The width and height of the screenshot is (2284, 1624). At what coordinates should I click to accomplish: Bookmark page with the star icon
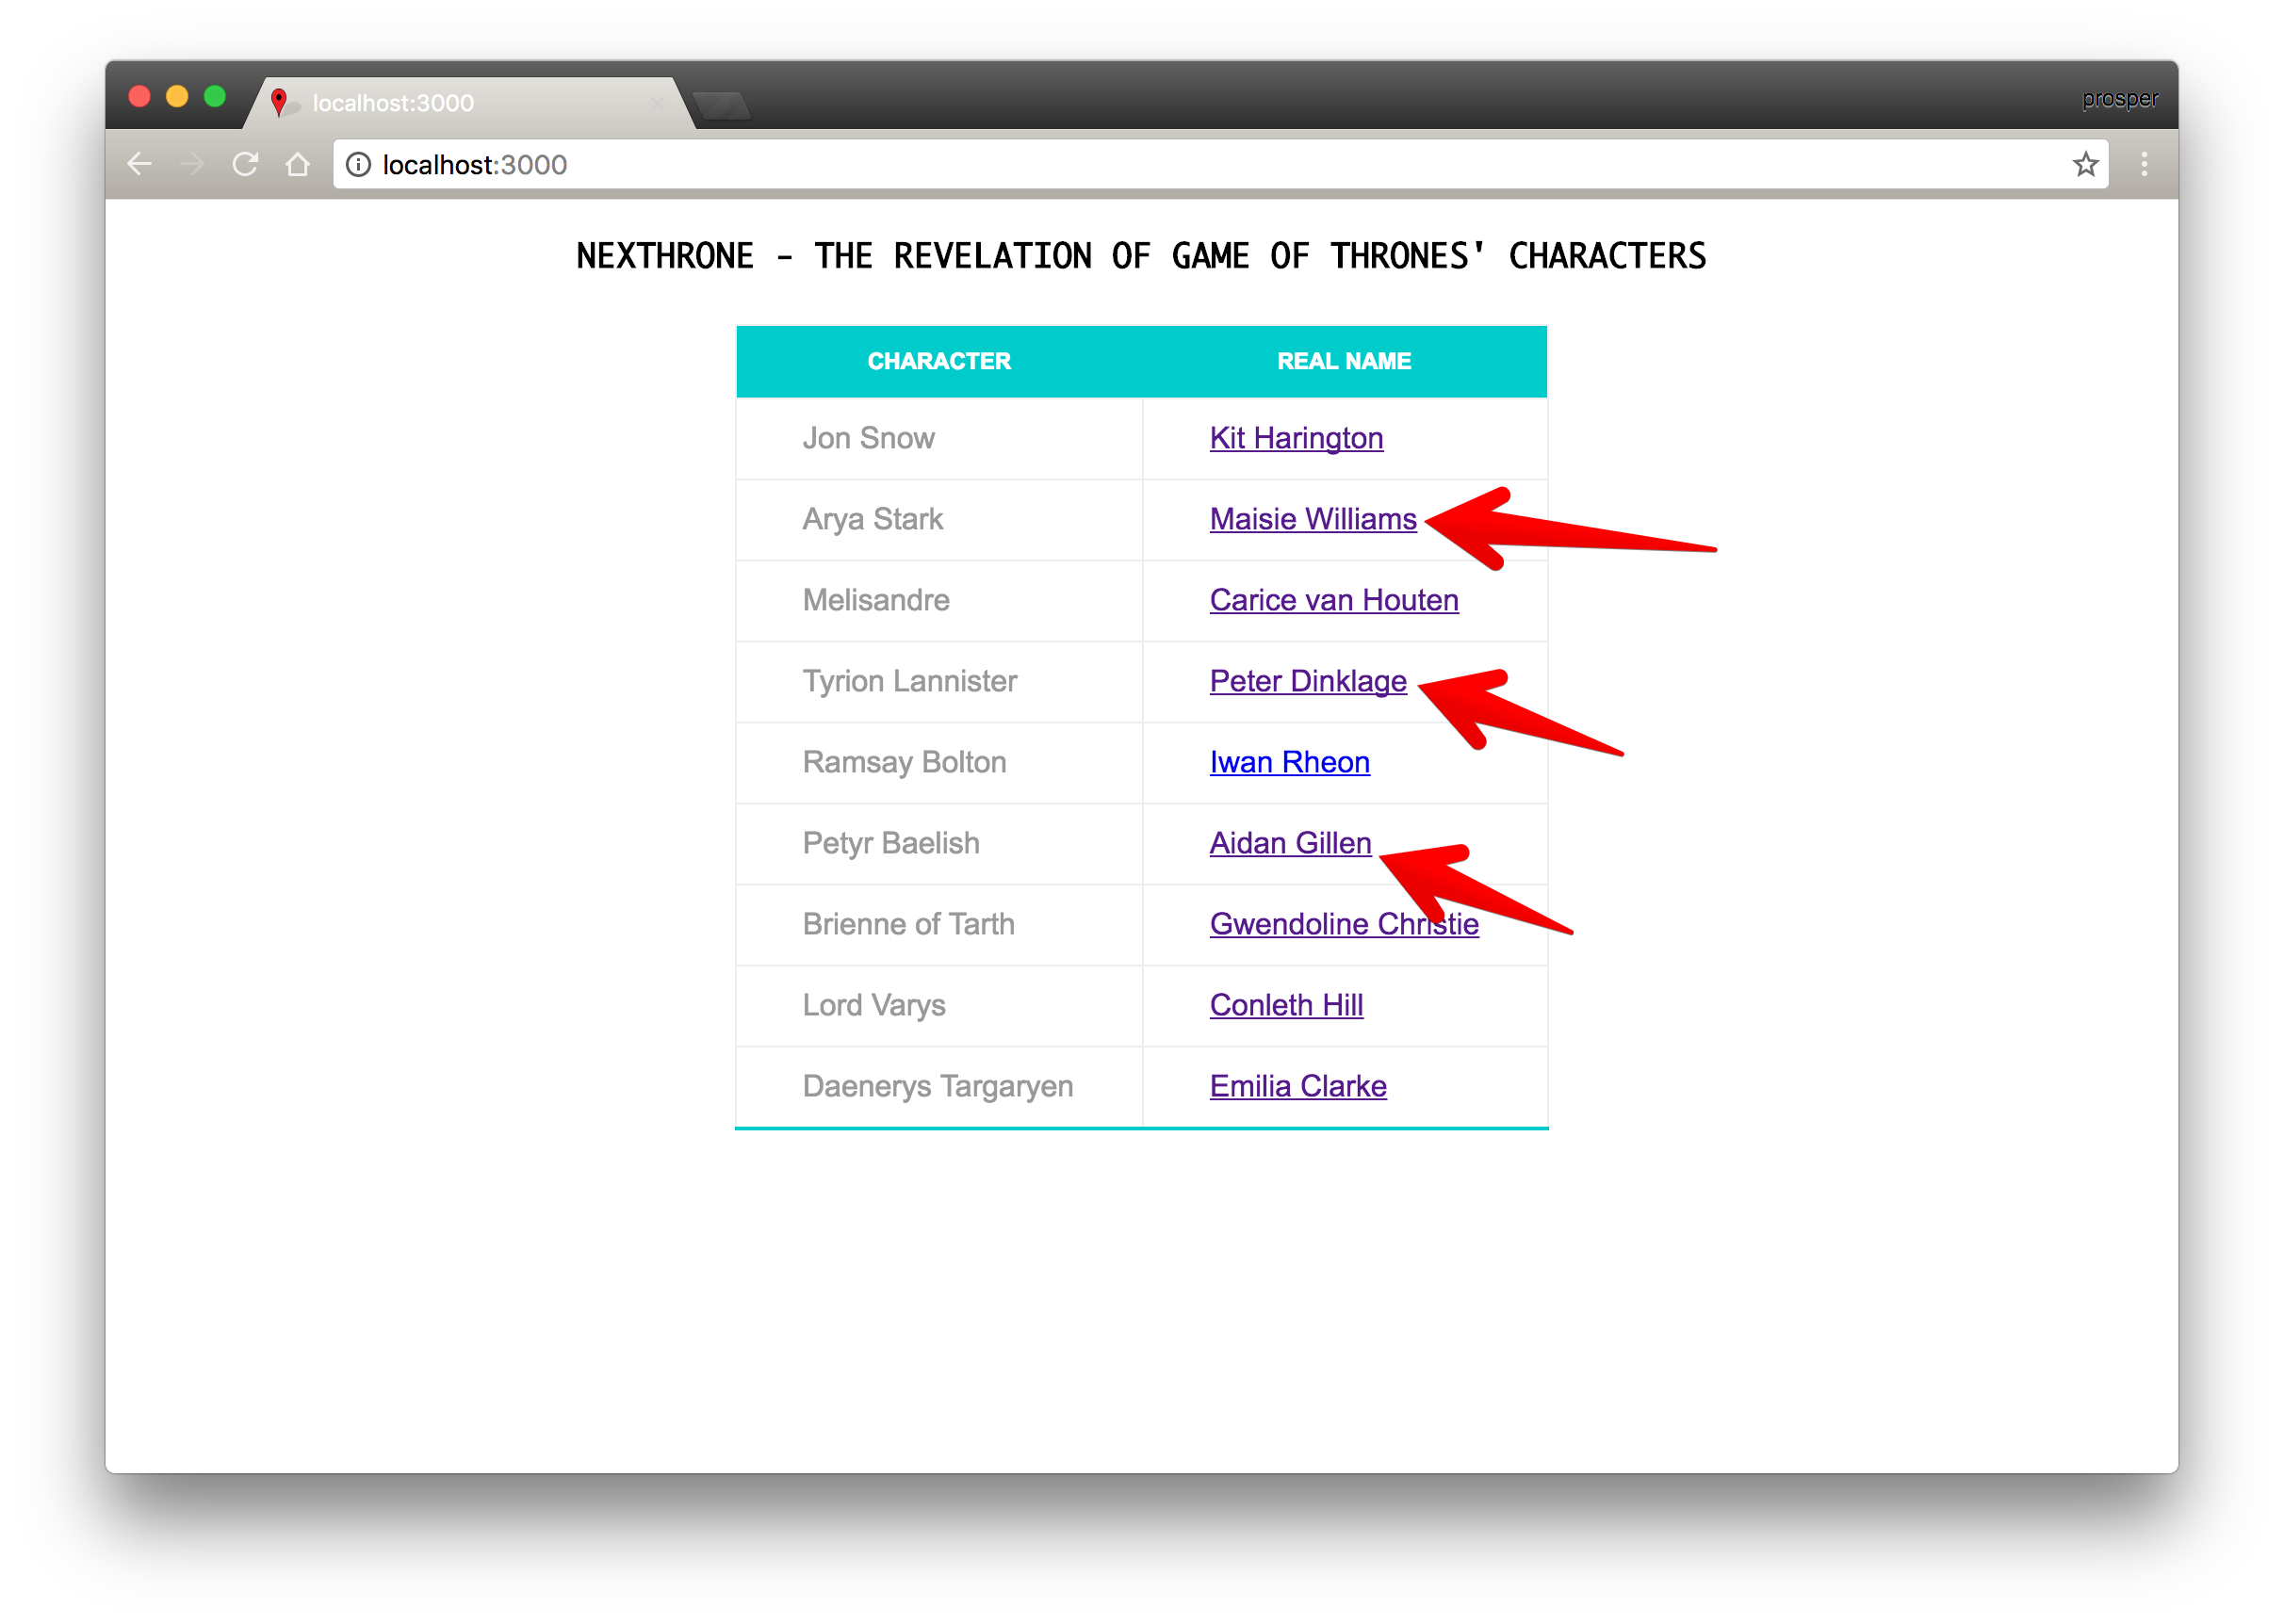pos(2085,164)
